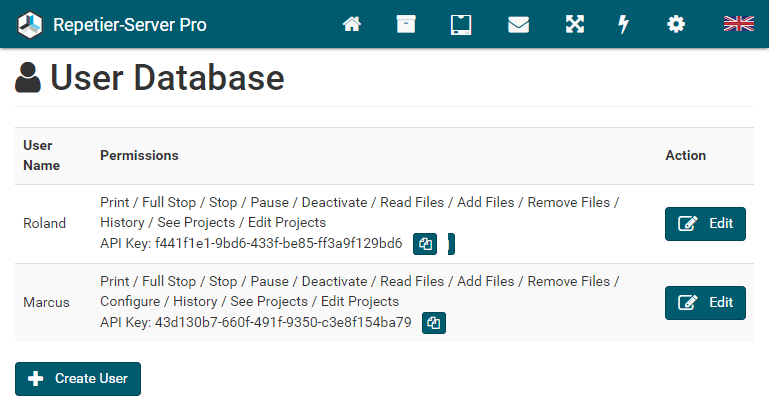Image resolution: width=769 pixels, height=404 pixels.
Task: Edit the user Roland
Action: click(x=705, y=224)
